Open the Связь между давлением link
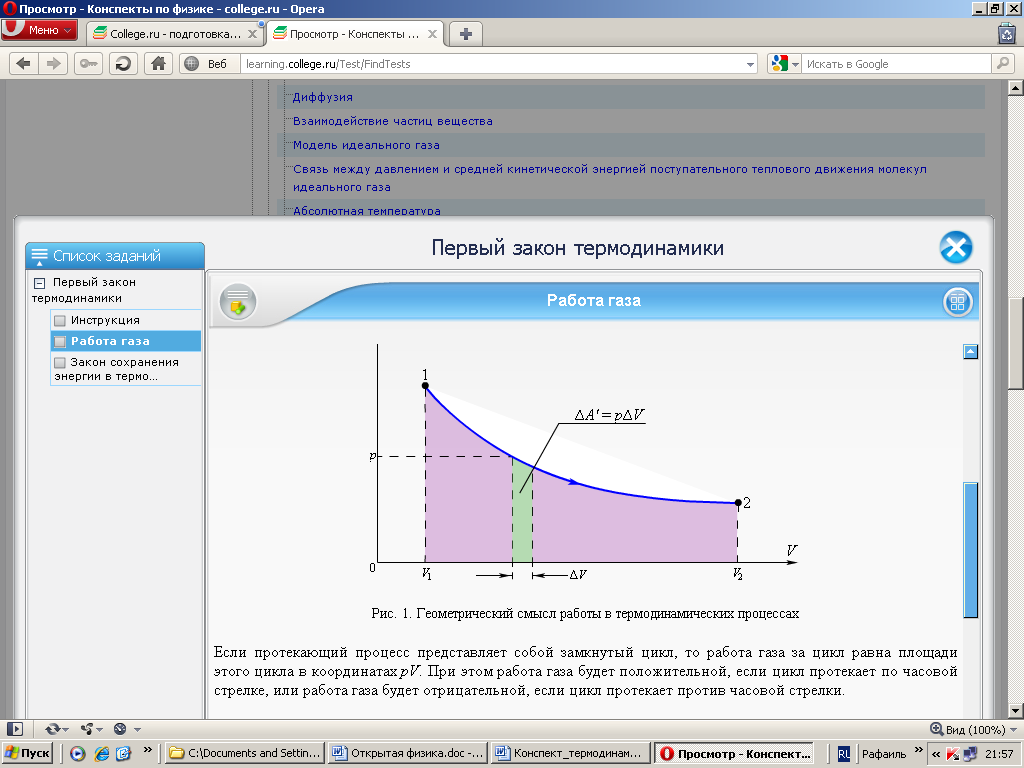The image size is (1024, 768). pos(609,178)
